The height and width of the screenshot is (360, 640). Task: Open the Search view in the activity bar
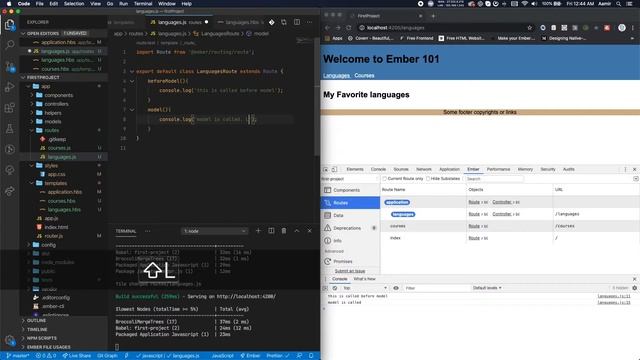(x=9, y=44)
